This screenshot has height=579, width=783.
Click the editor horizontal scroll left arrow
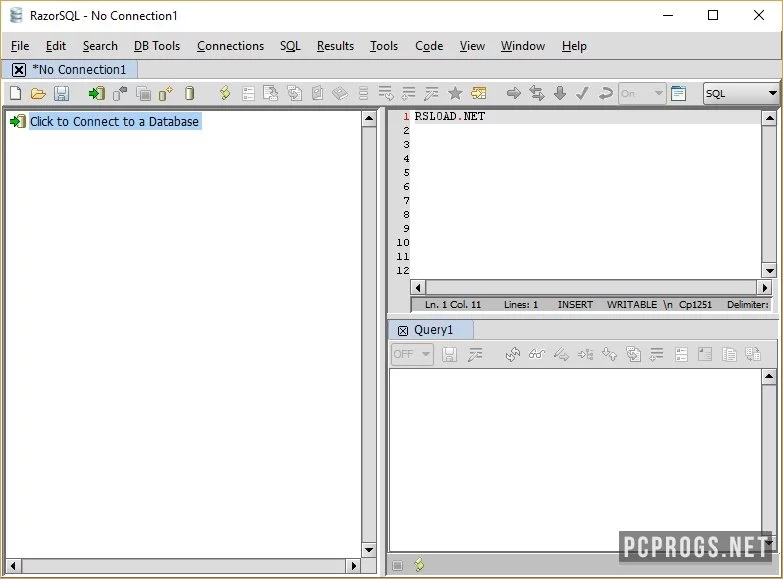coord(418,287)
